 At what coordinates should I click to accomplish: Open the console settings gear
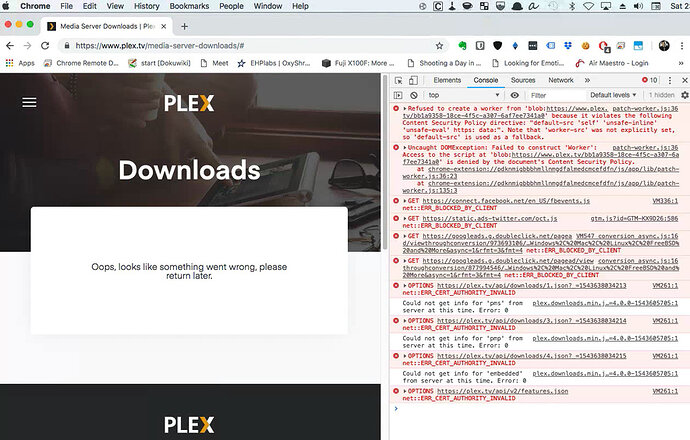[685, 95]
